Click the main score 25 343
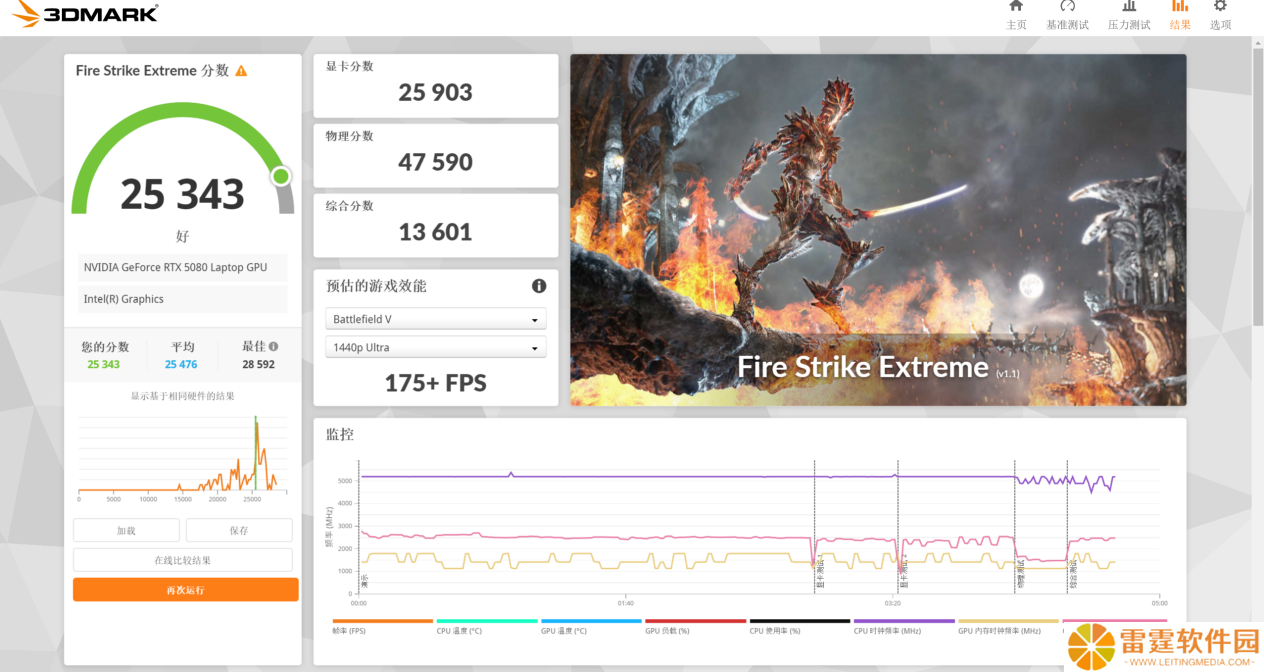 click(182, 194)
